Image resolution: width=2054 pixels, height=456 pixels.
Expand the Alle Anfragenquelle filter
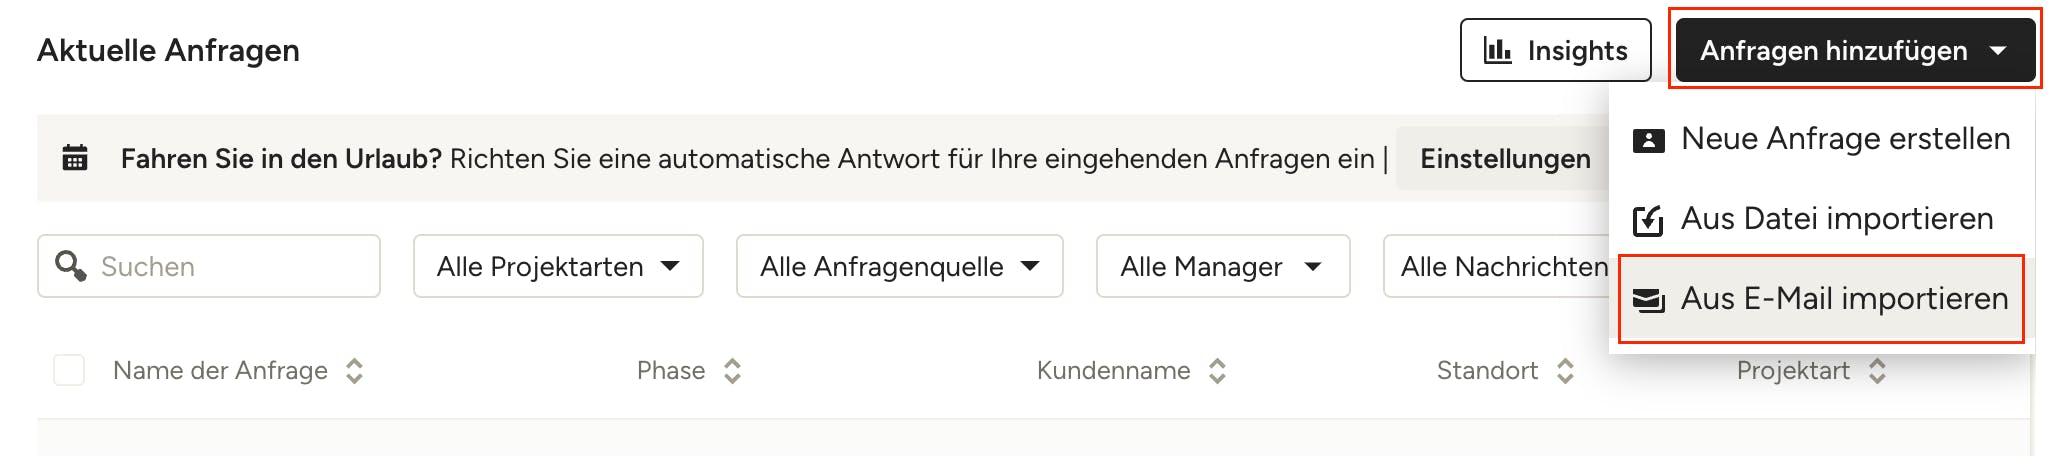(899, 266)
